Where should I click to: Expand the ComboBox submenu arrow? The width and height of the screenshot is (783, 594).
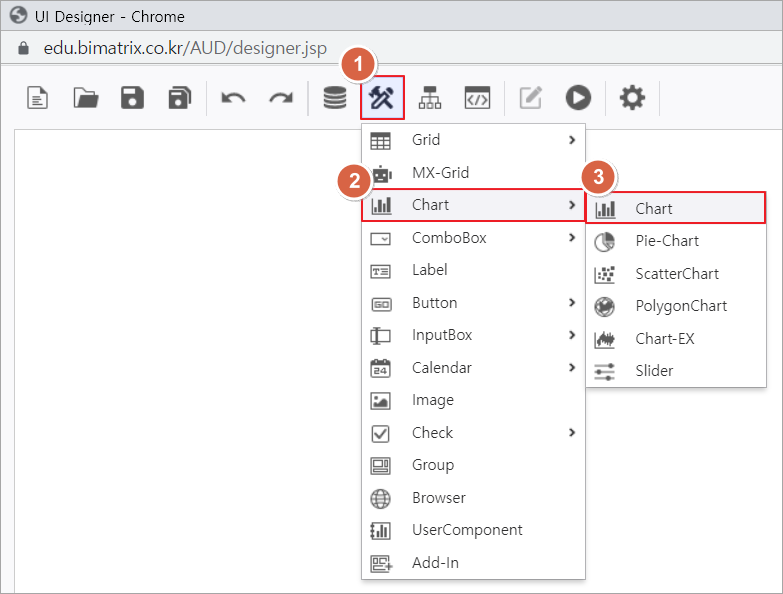(572, 238)
